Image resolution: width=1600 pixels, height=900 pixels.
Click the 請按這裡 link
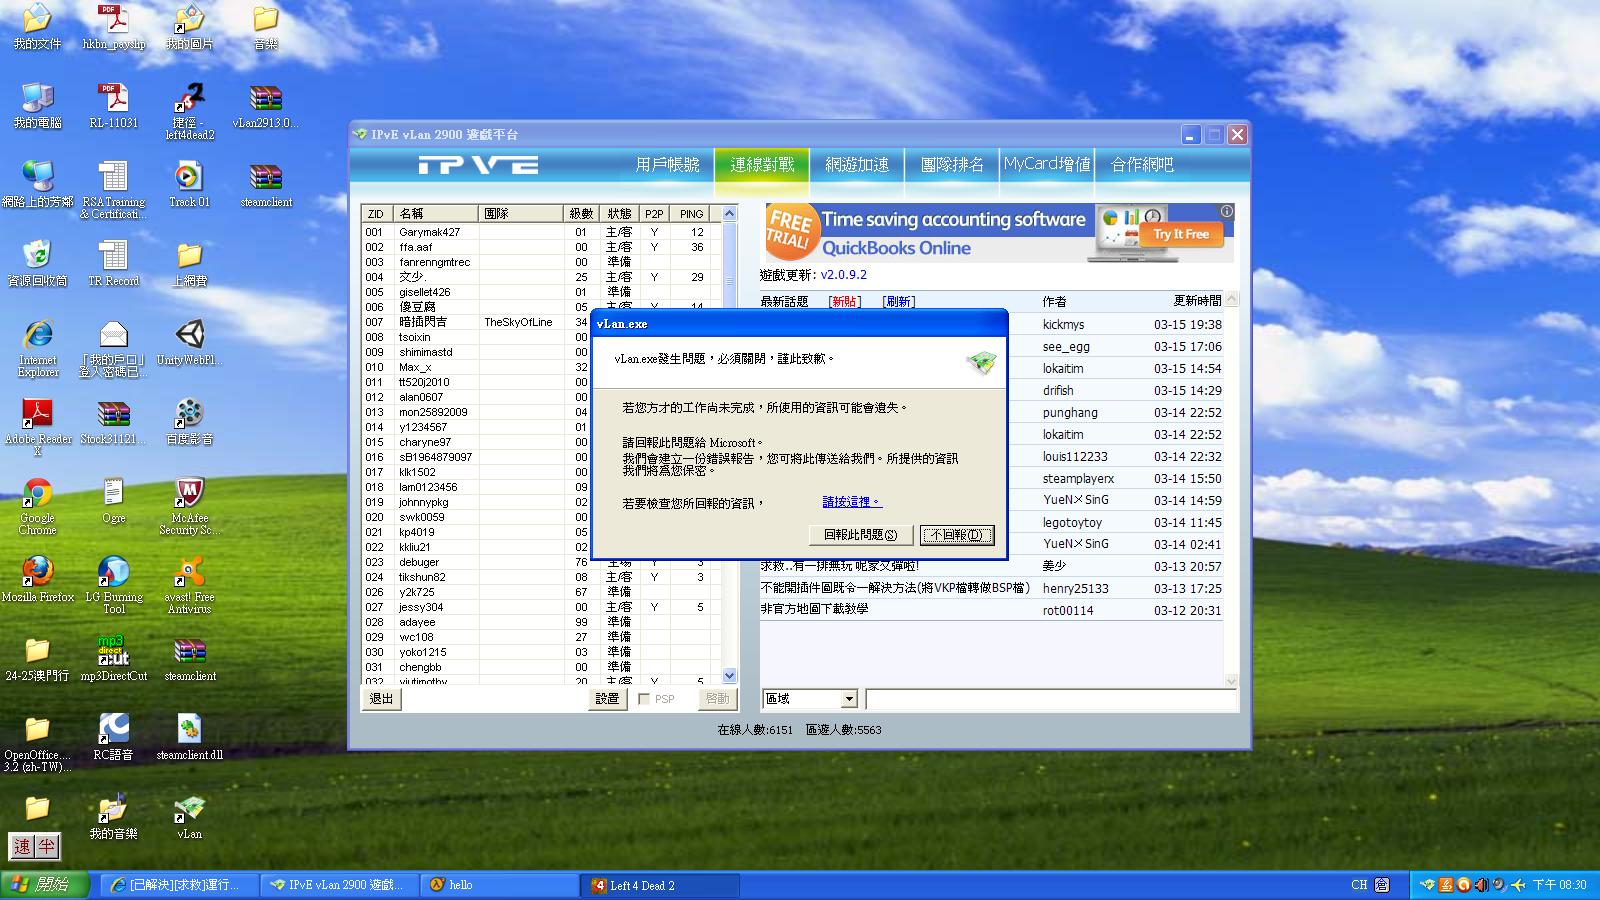pyautogui.click(x=851, y=502)
